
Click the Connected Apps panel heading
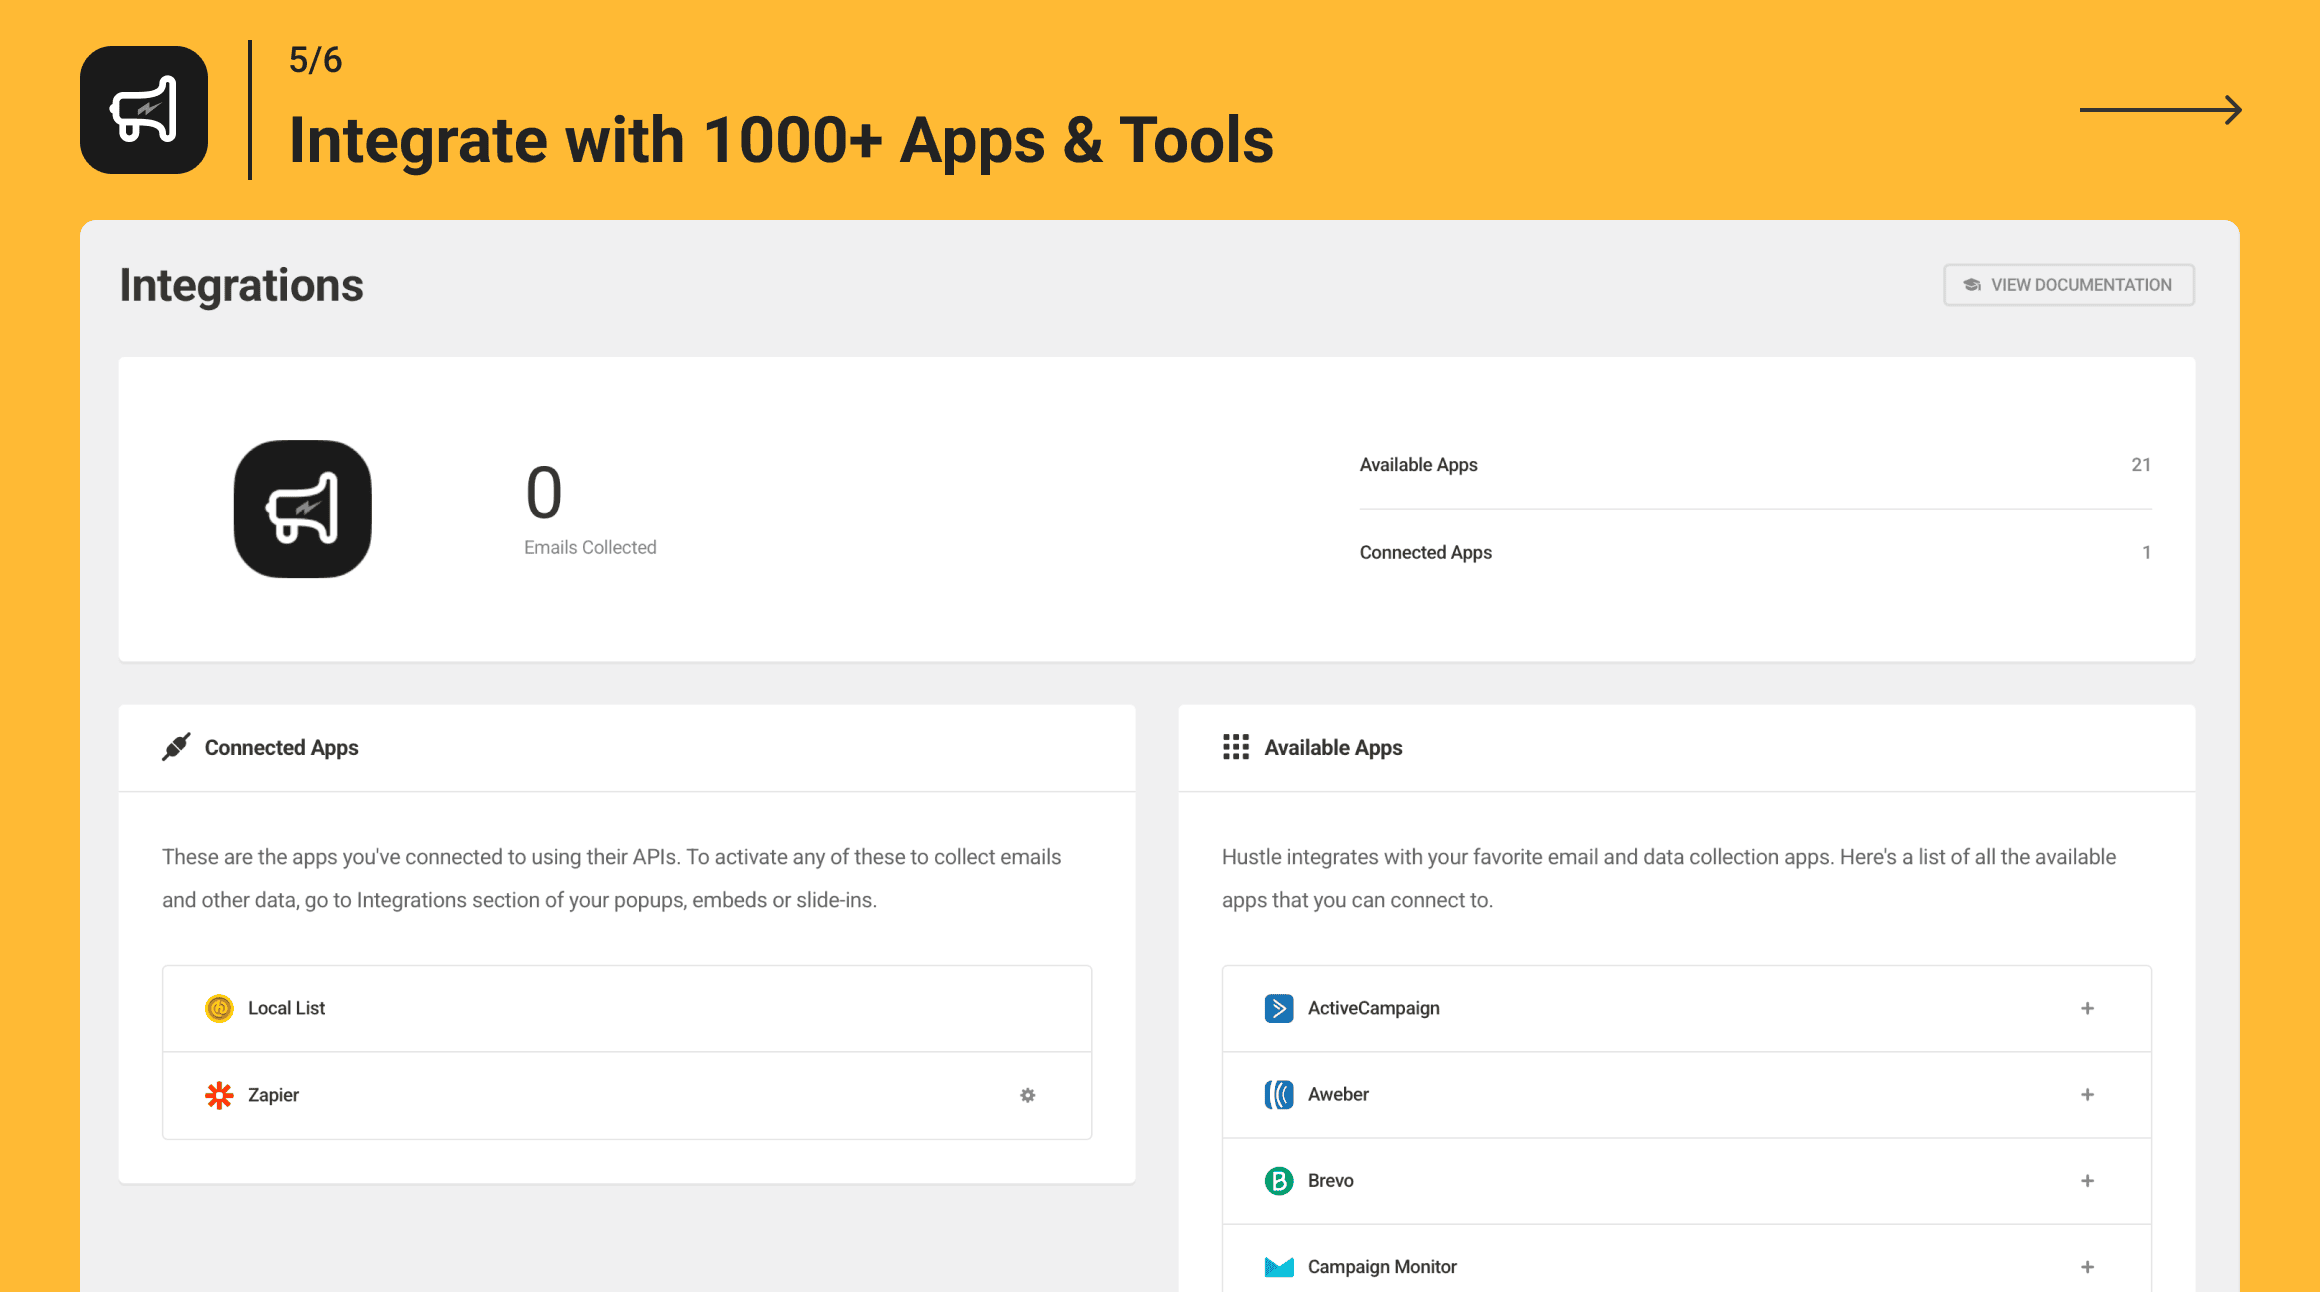pyautogui.click(x=281, y=747)
